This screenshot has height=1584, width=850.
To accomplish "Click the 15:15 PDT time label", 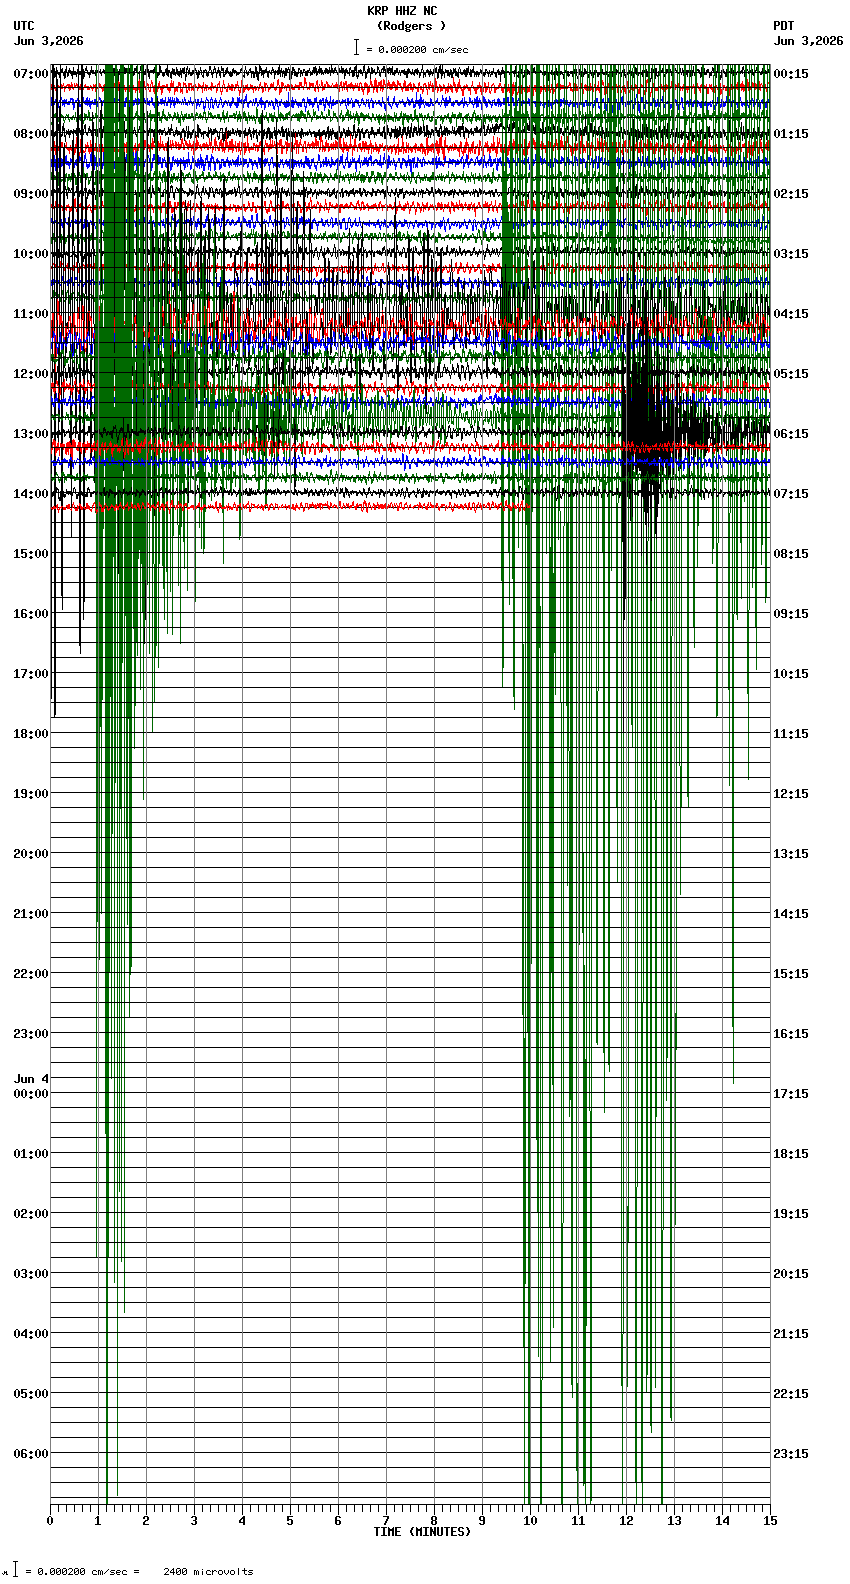I will click(791, 974).
